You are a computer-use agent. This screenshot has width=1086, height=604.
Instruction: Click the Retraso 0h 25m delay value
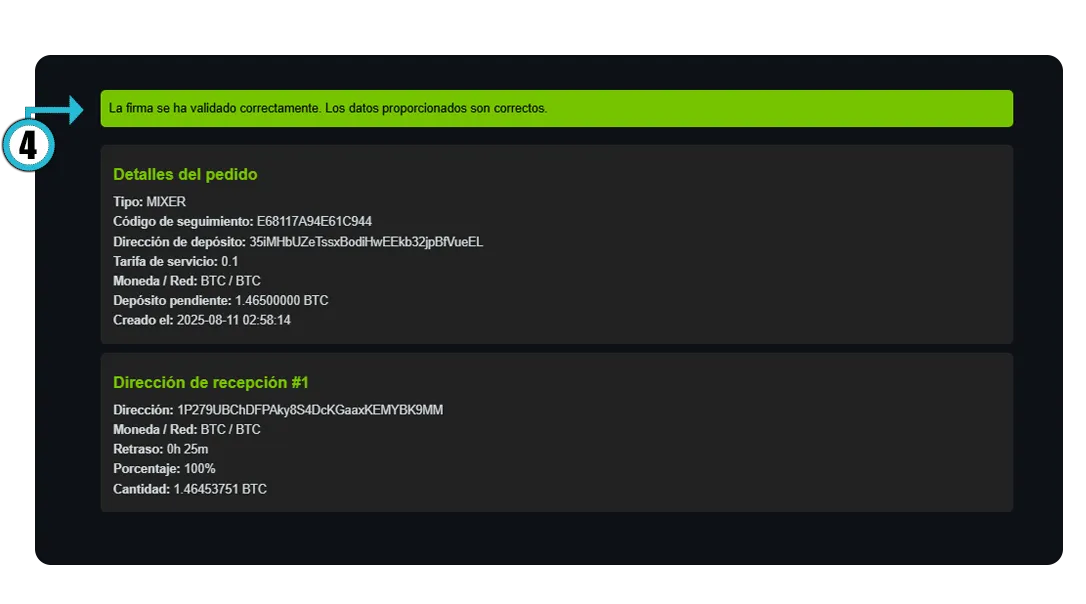click(x=187, y=450)
